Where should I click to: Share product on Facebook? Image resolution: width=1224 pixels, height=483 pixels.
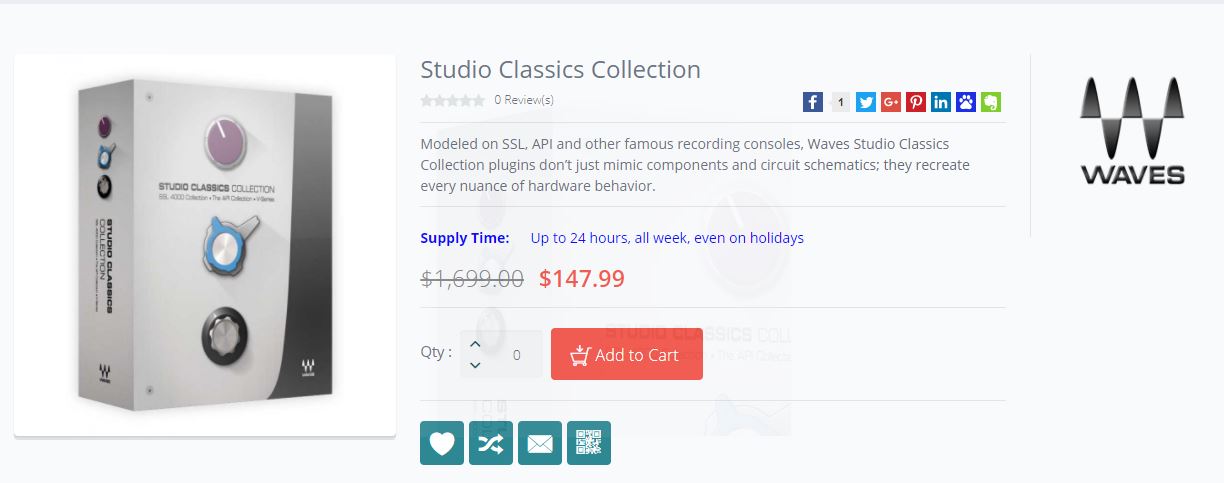tap(812, 102)
